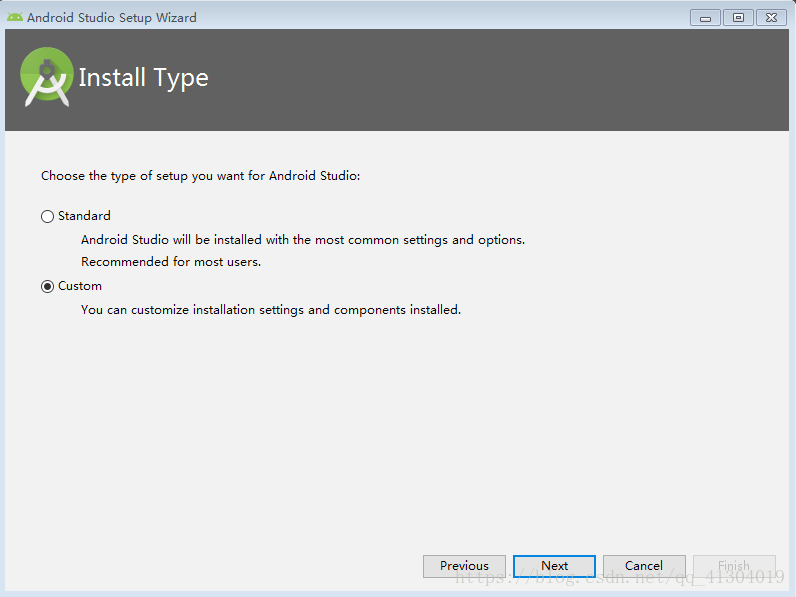Click the 'Install Type' heading text
This screenshot has width=796, height=597.
click(144, 78)
